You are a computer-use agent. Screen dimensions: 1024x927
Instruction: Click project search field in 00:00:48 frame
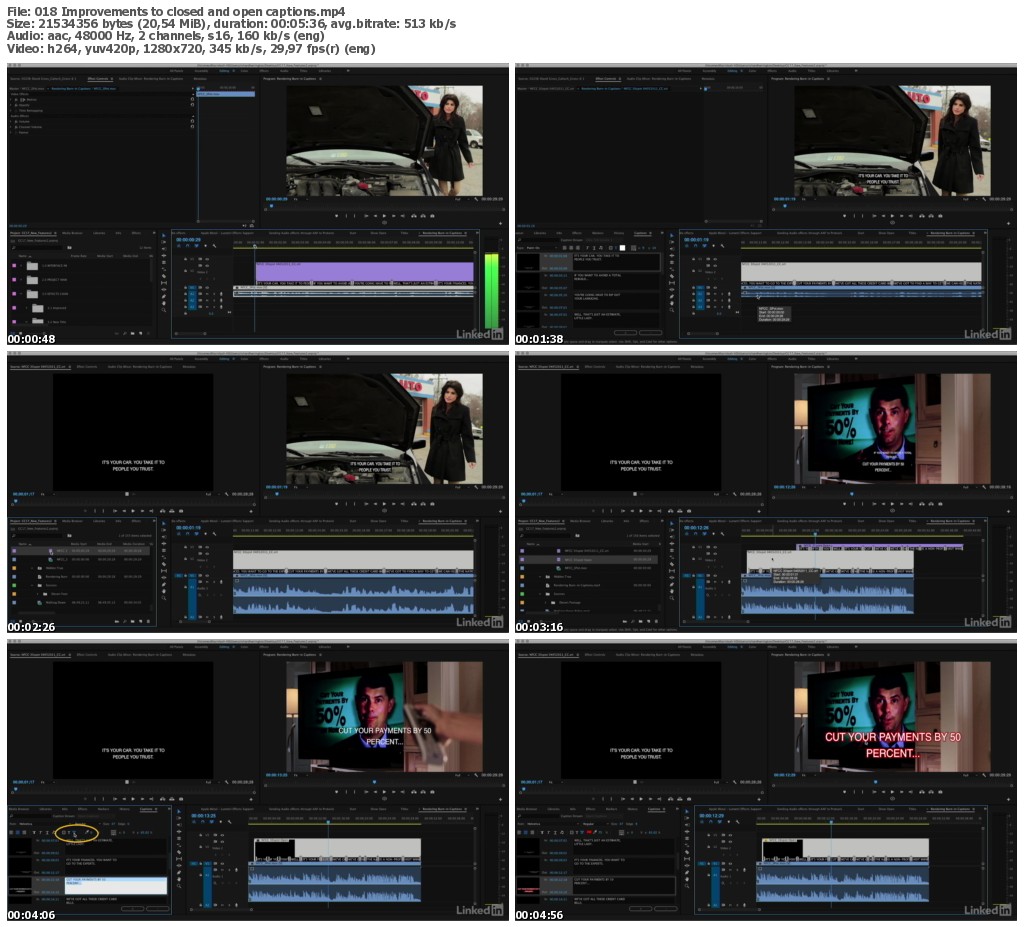coord(37,248)
